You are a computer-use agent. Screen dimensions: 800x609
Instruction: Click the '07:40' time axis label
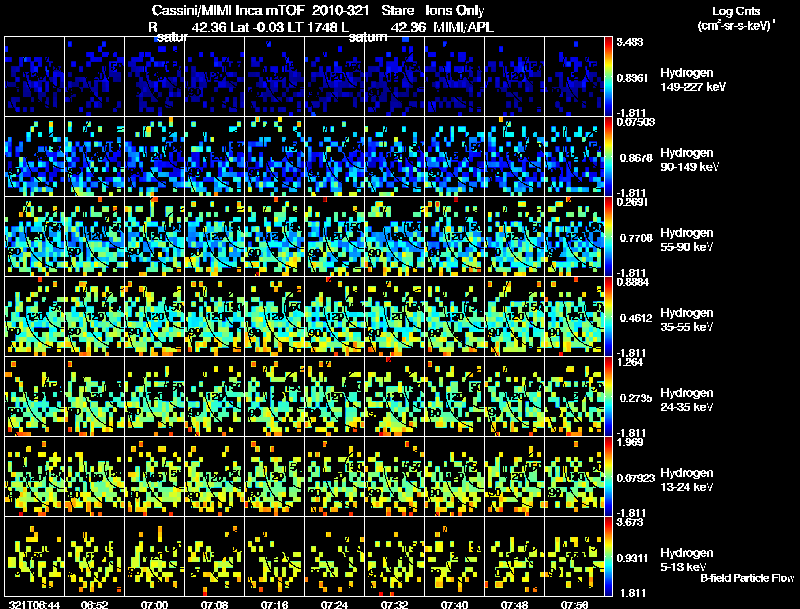pos(454,605)
